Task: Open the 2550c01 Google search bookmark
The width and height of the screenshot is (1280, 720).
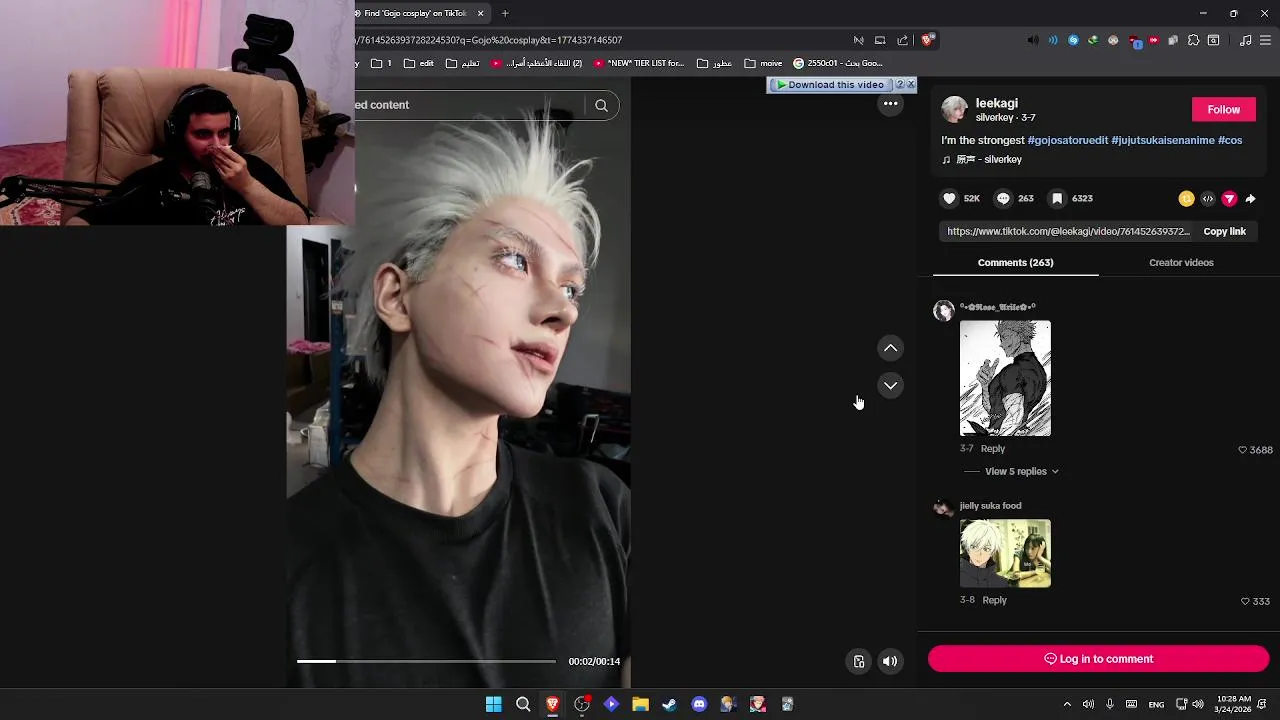Action: 838,63
